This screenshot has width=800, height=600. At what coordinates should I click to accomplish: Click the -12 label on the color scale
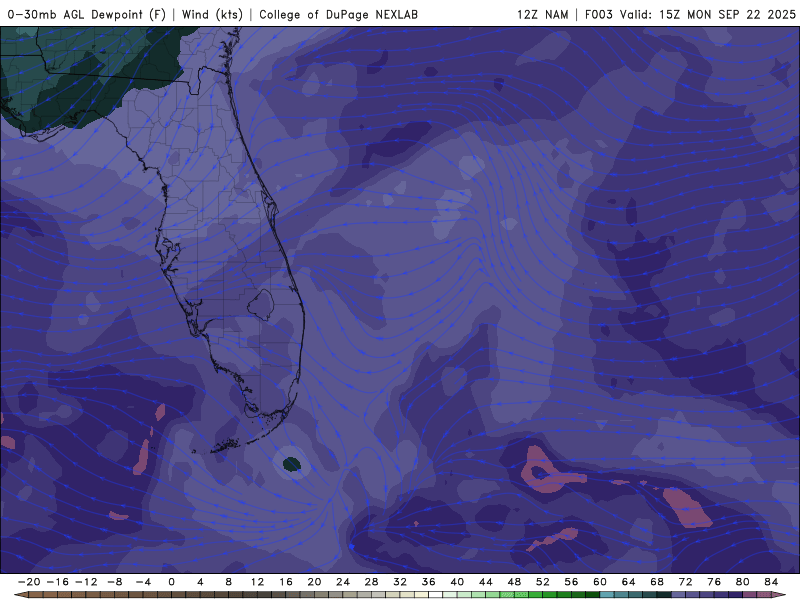[86, 582]
